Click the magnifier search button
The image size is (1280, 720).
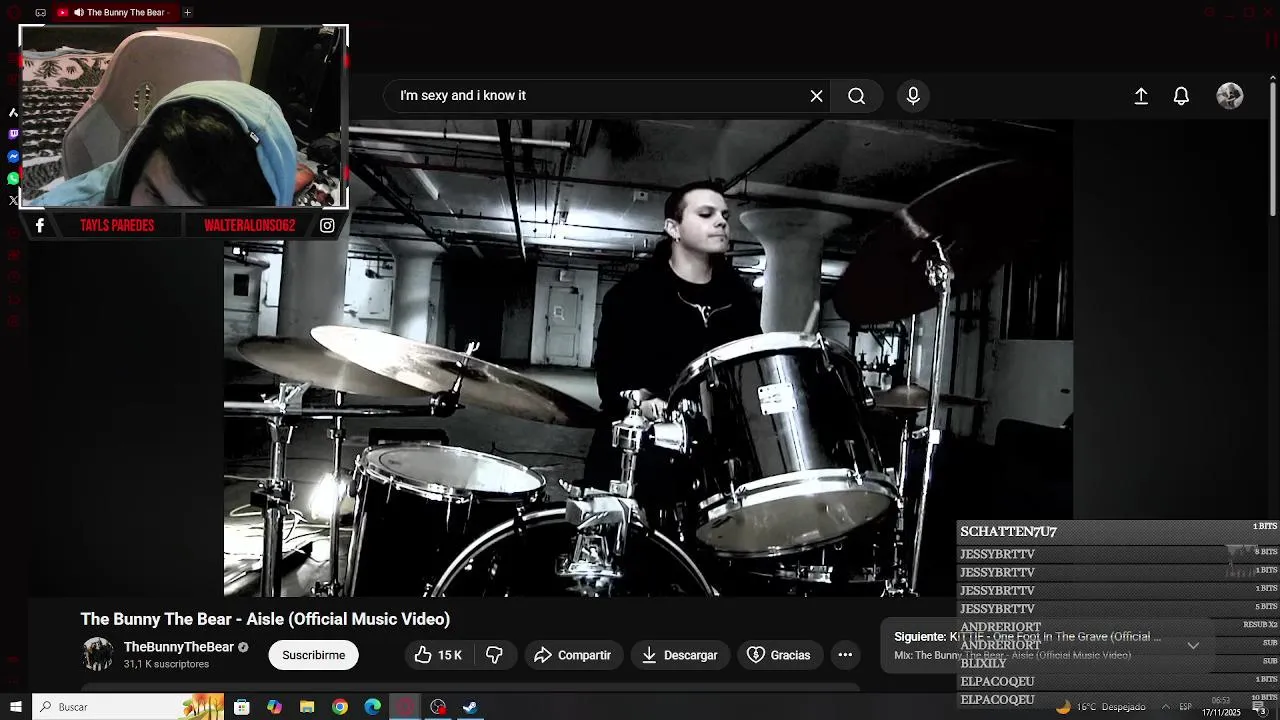click(x=857, y=96)
